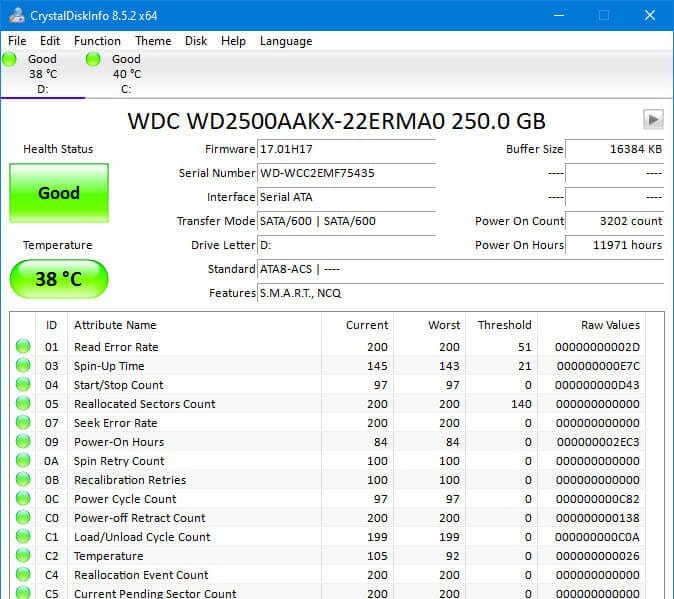674x599 pixels.
Task: Click the Transfer Mode field SATA/600
Action: point(346,221)
